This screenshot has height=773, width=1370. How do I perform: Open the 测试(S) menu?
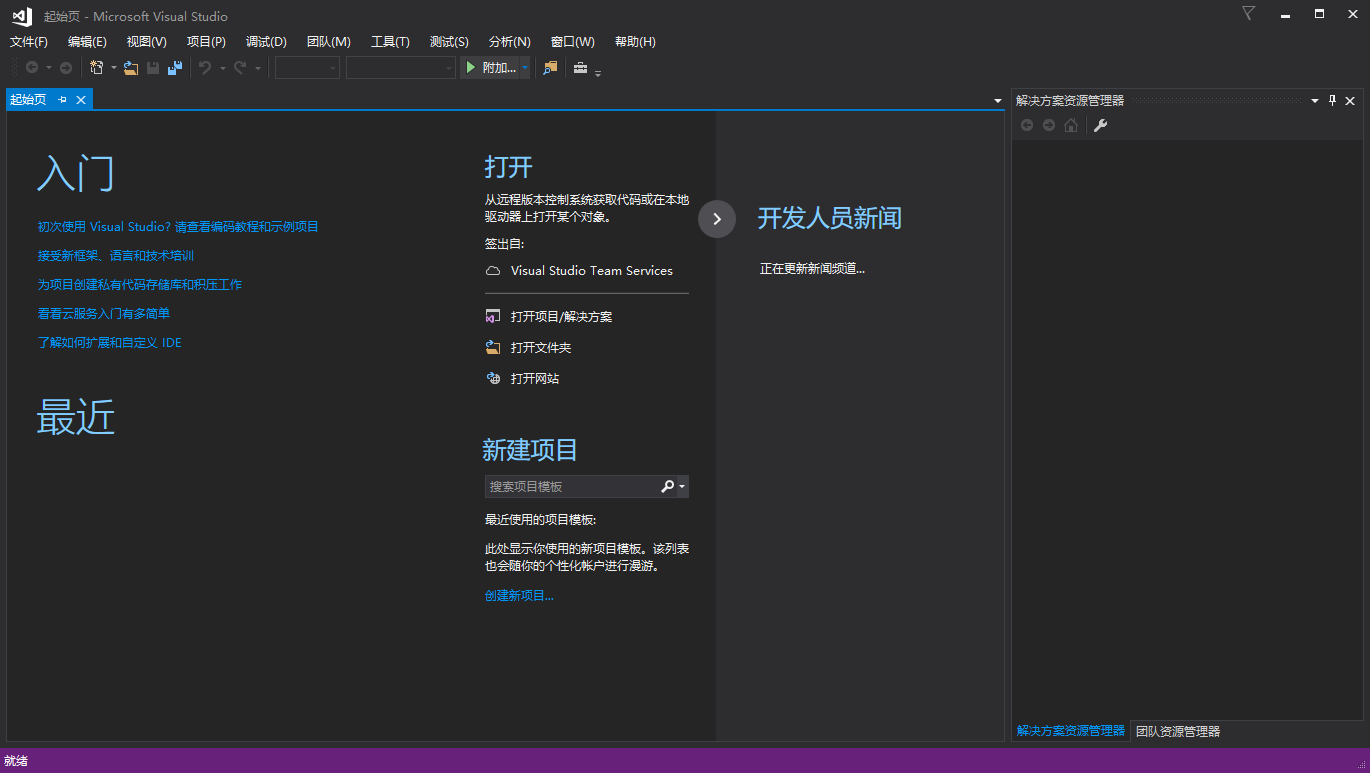click(449, 41)
